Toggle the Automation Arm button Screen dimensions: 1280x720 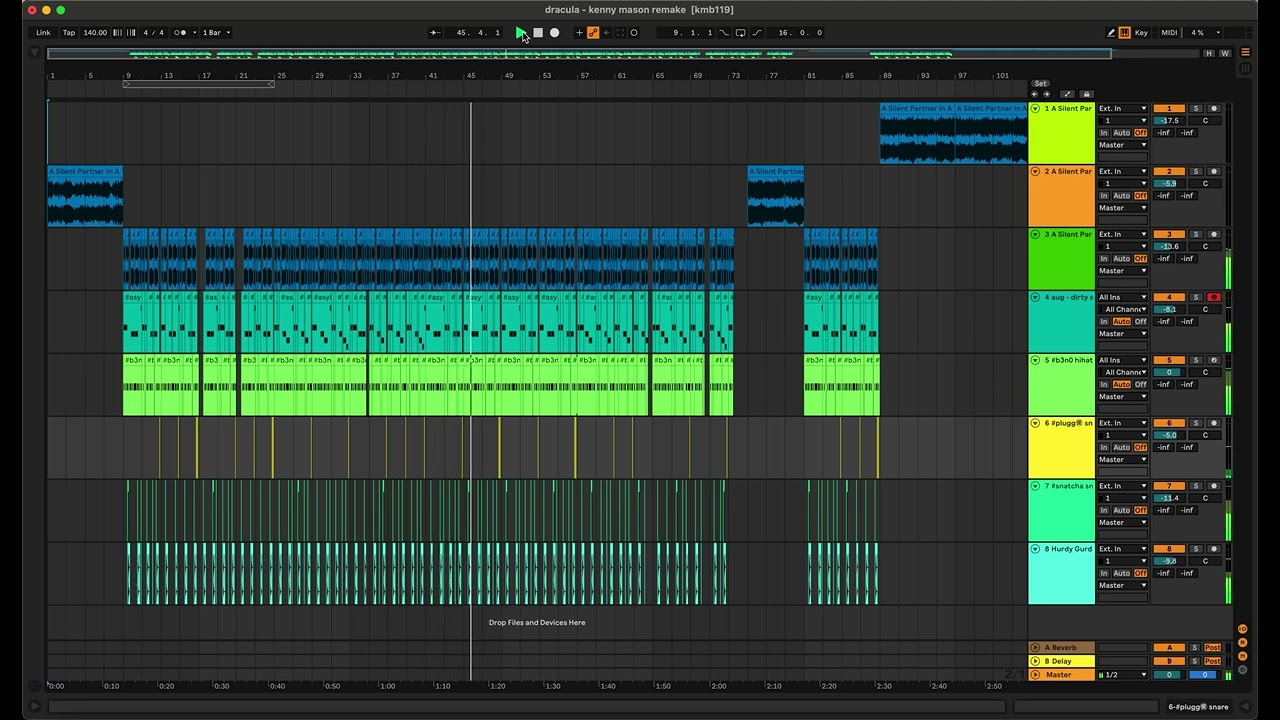click(x=593, y=33)
